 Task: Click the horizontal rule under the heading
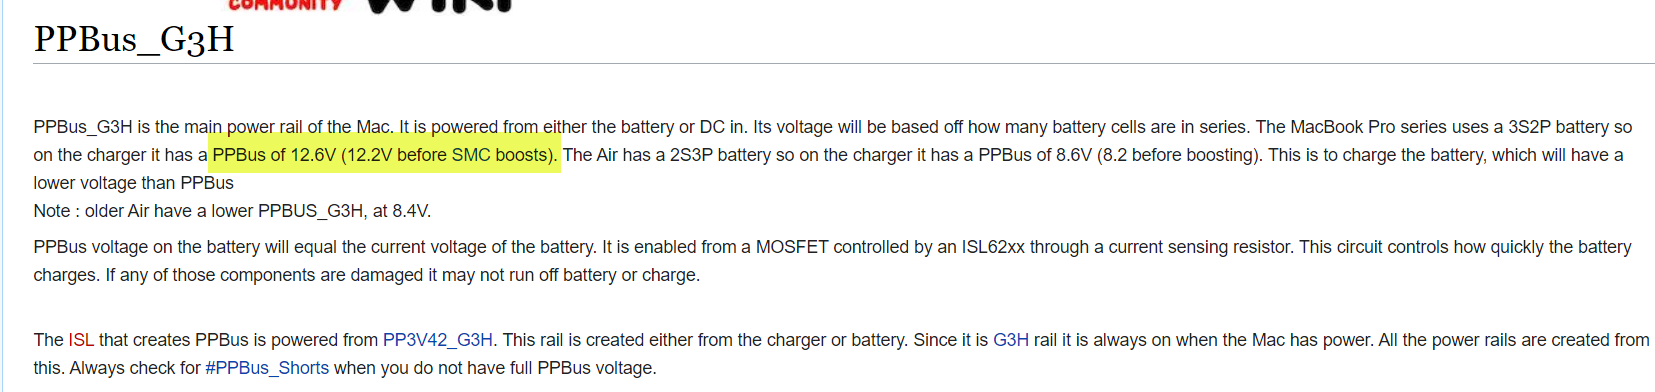pos(844,64)
